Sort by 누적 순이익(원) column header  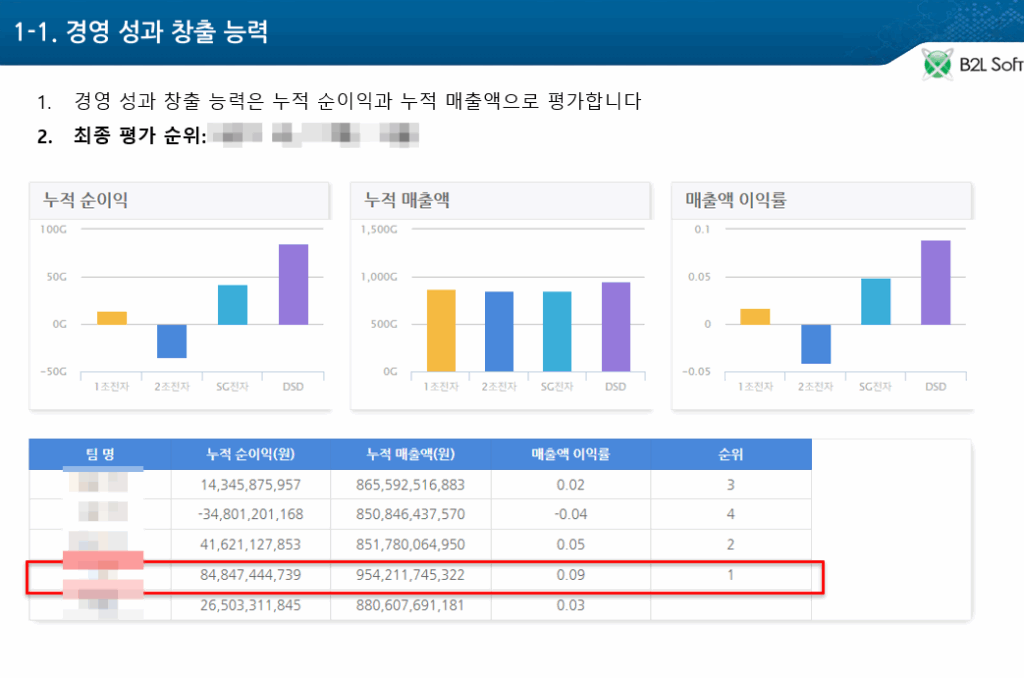pos(251,455)
